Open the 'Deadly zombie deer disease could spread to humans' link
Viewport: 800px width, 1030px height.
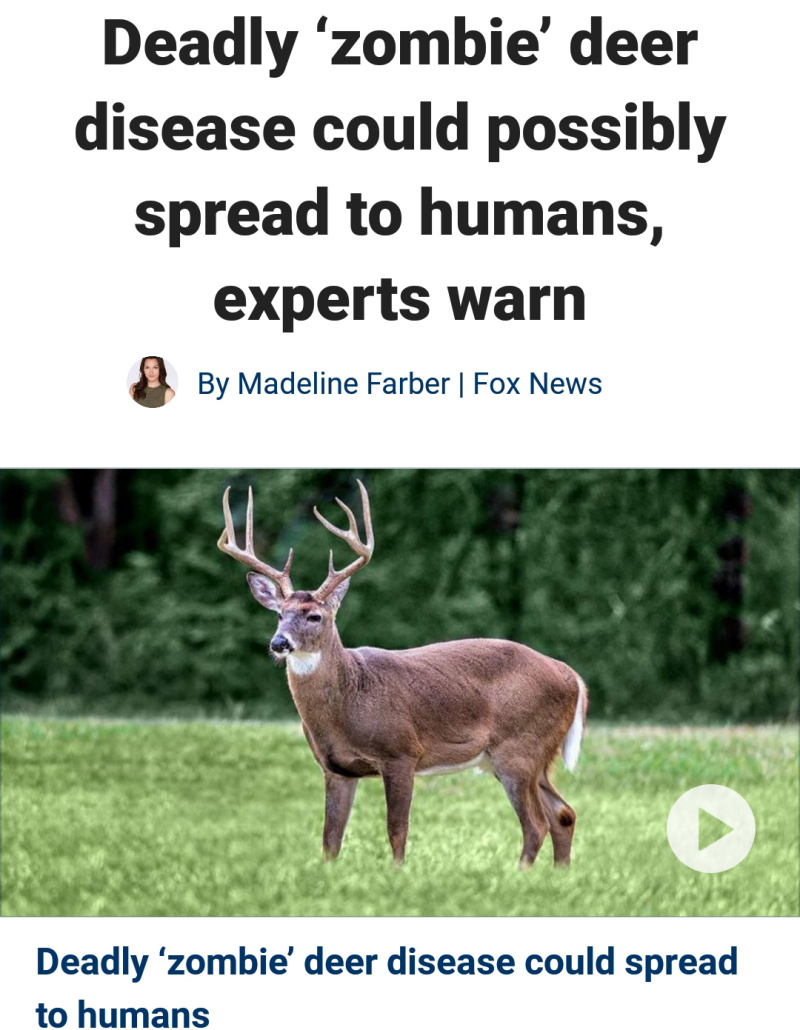387,987
